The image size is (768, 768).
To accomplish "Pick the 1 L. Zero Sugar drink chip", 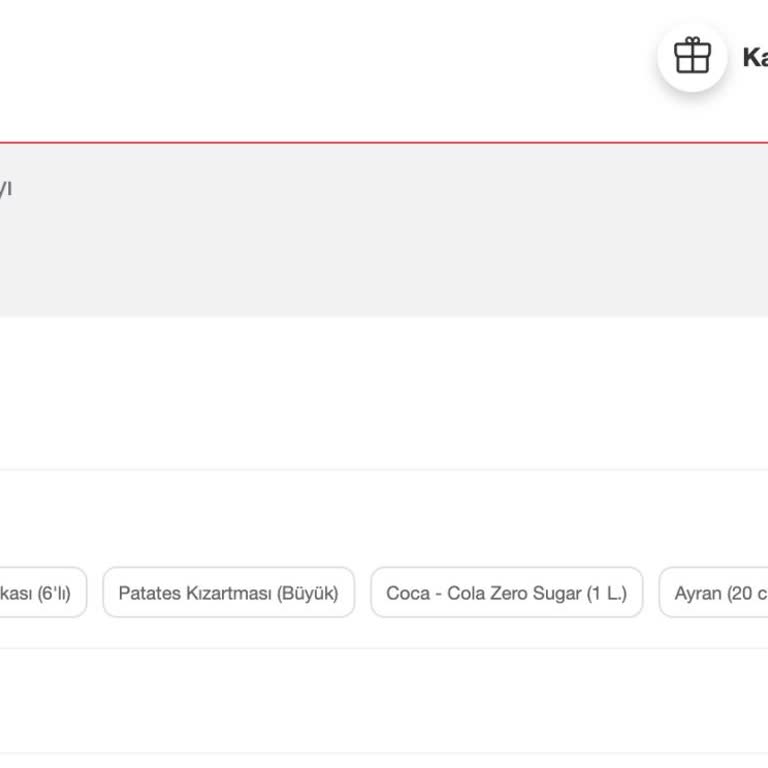I will pyautogui.click(x=506, y=593).
